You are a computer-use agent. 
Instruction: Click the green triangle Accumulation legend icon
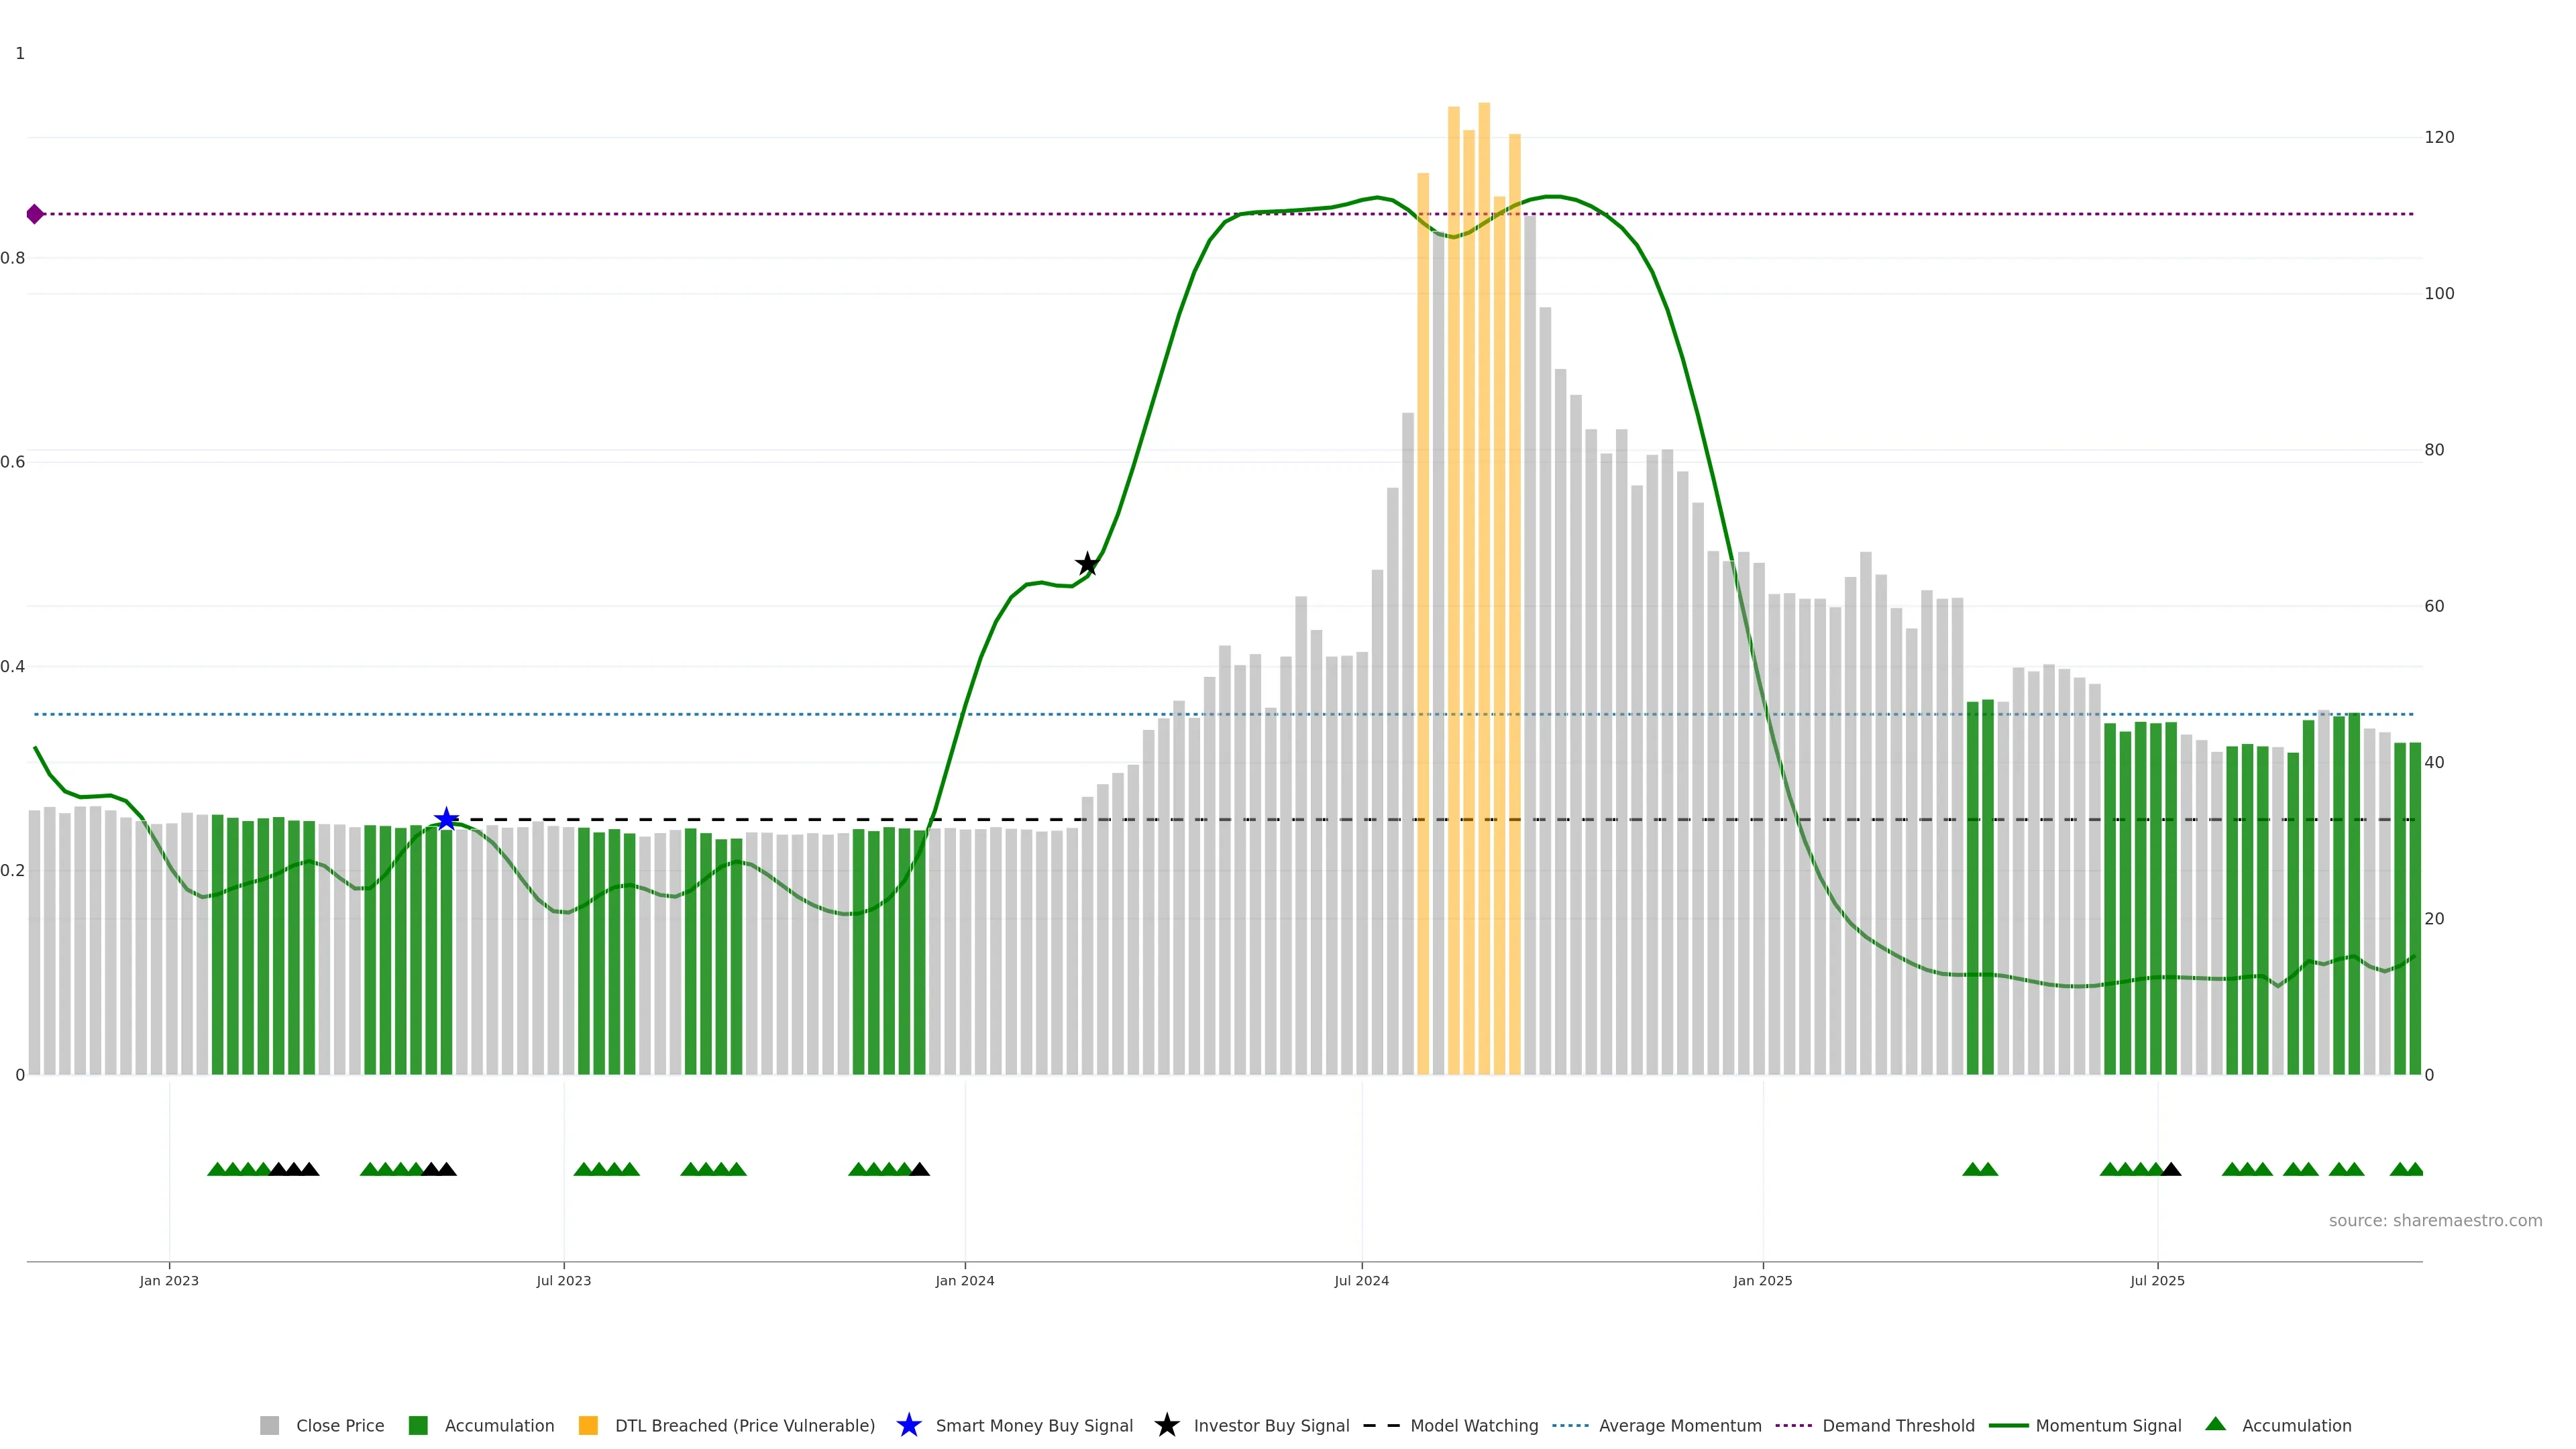(2215, 1424)
